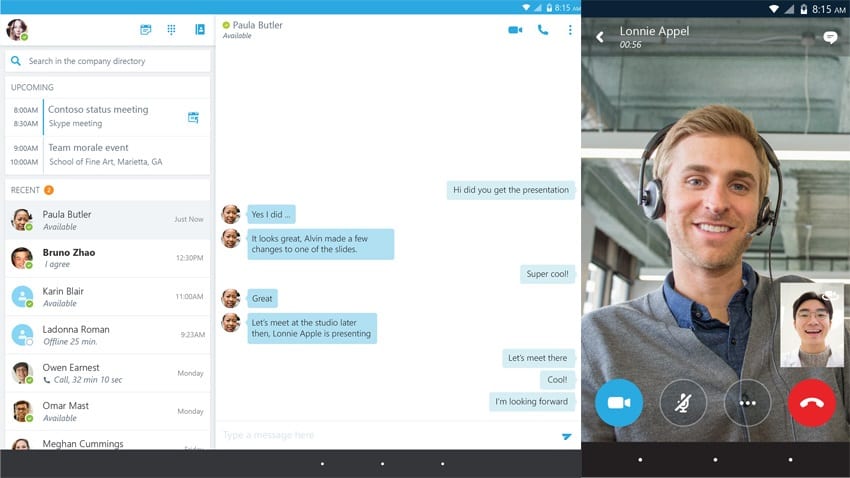Start video call with Paula Butler

(515, 30)
